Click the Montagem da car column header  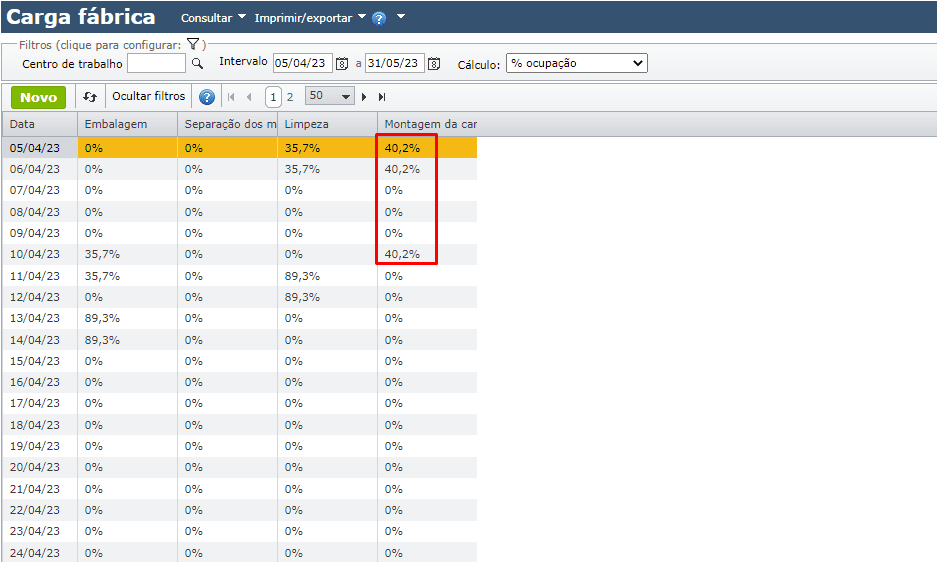(427, 124)
